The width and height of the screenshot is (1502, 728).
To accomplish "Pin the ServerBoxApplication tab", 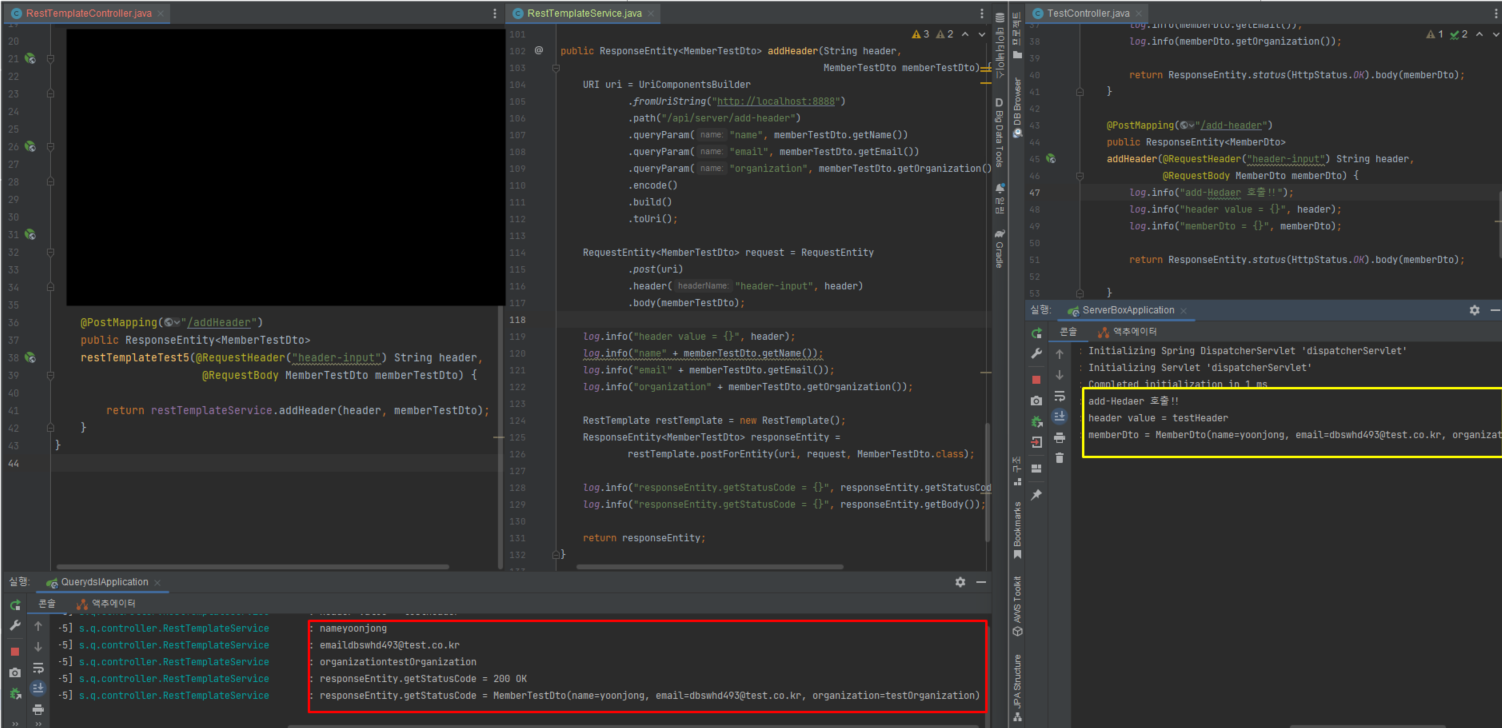I will point(1037,495).
